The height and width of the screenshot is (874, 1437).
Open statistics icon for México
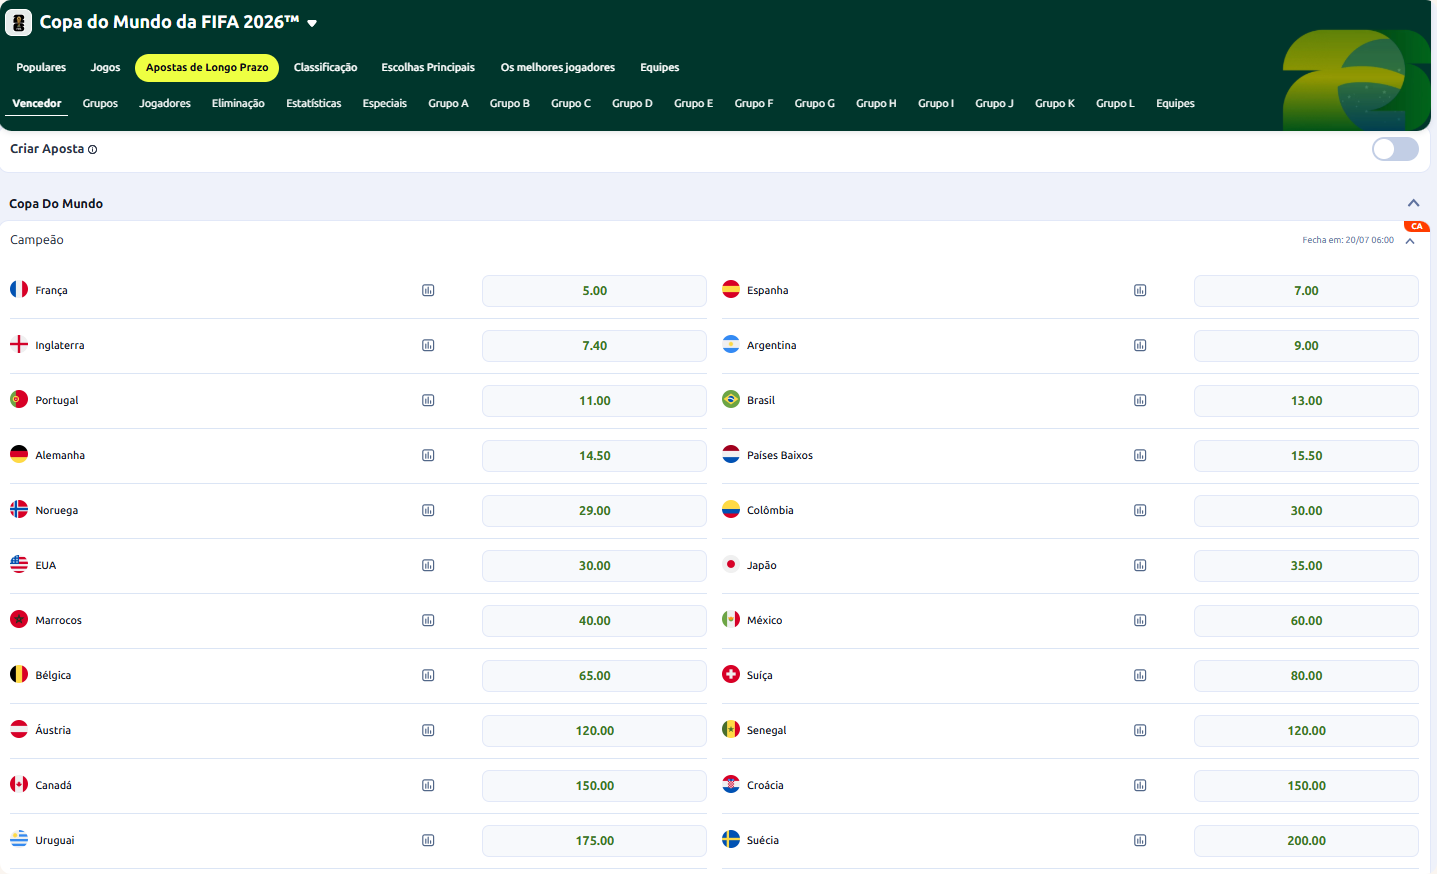(x=1140, y=621)
